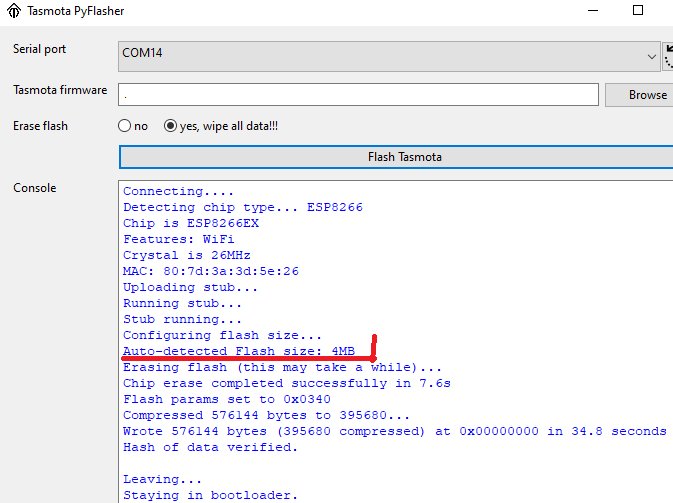The height and width of the screenshot is (503, 673).
Task: Click "Compressed 576144 bytes to 395680..." line
Action: [266, 415]
